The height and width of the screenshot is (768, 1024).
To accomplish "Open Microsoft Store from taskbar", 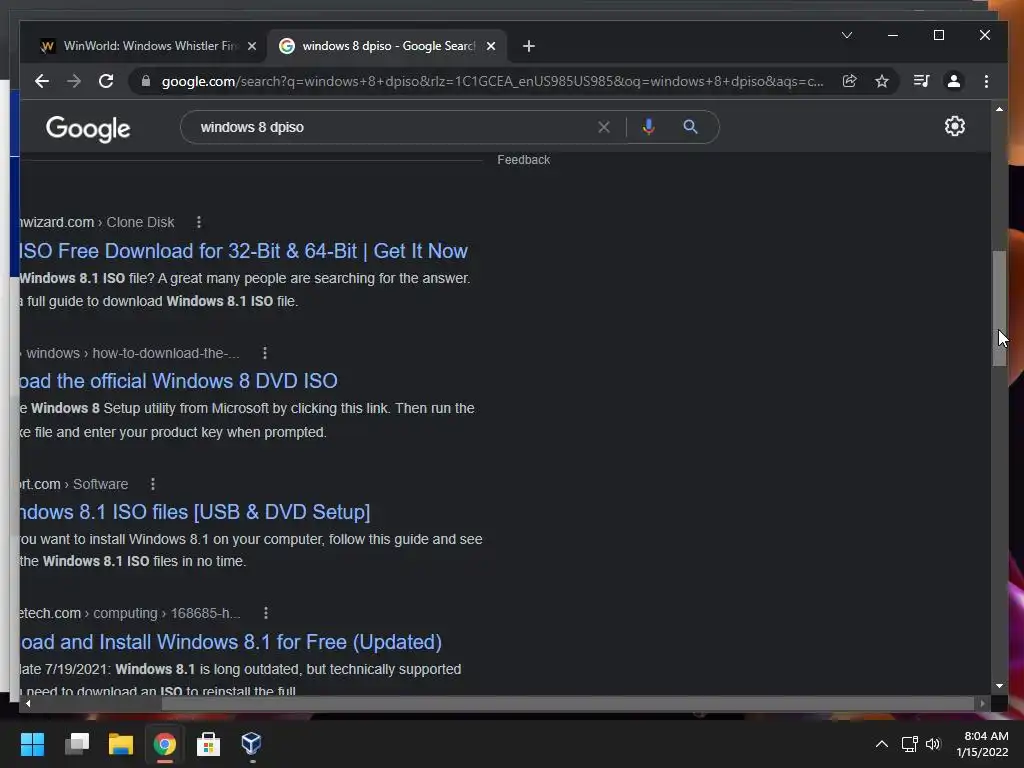I will (x=208, y=744).
